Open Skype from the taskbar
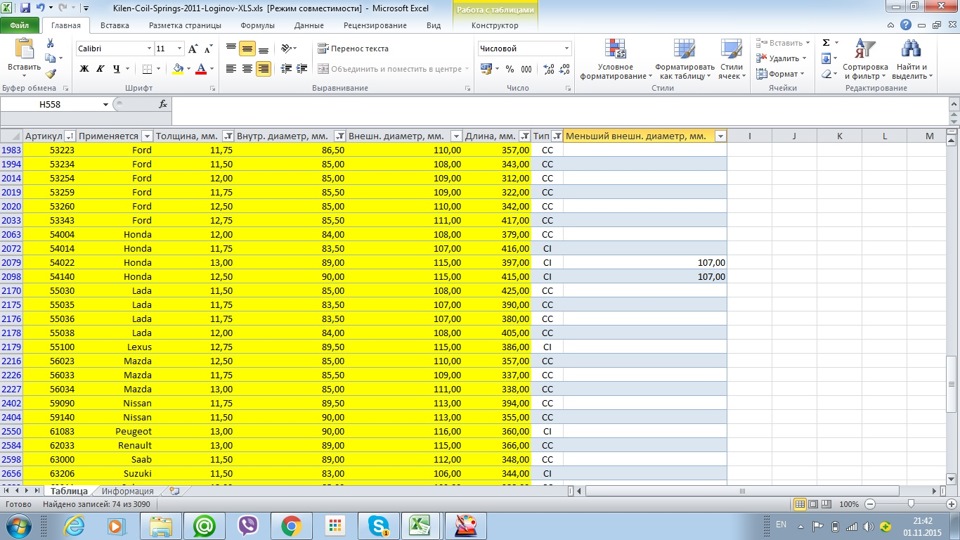Image resolution: width=960 pixels, height=540 pixels. click(x=378, y=526)
